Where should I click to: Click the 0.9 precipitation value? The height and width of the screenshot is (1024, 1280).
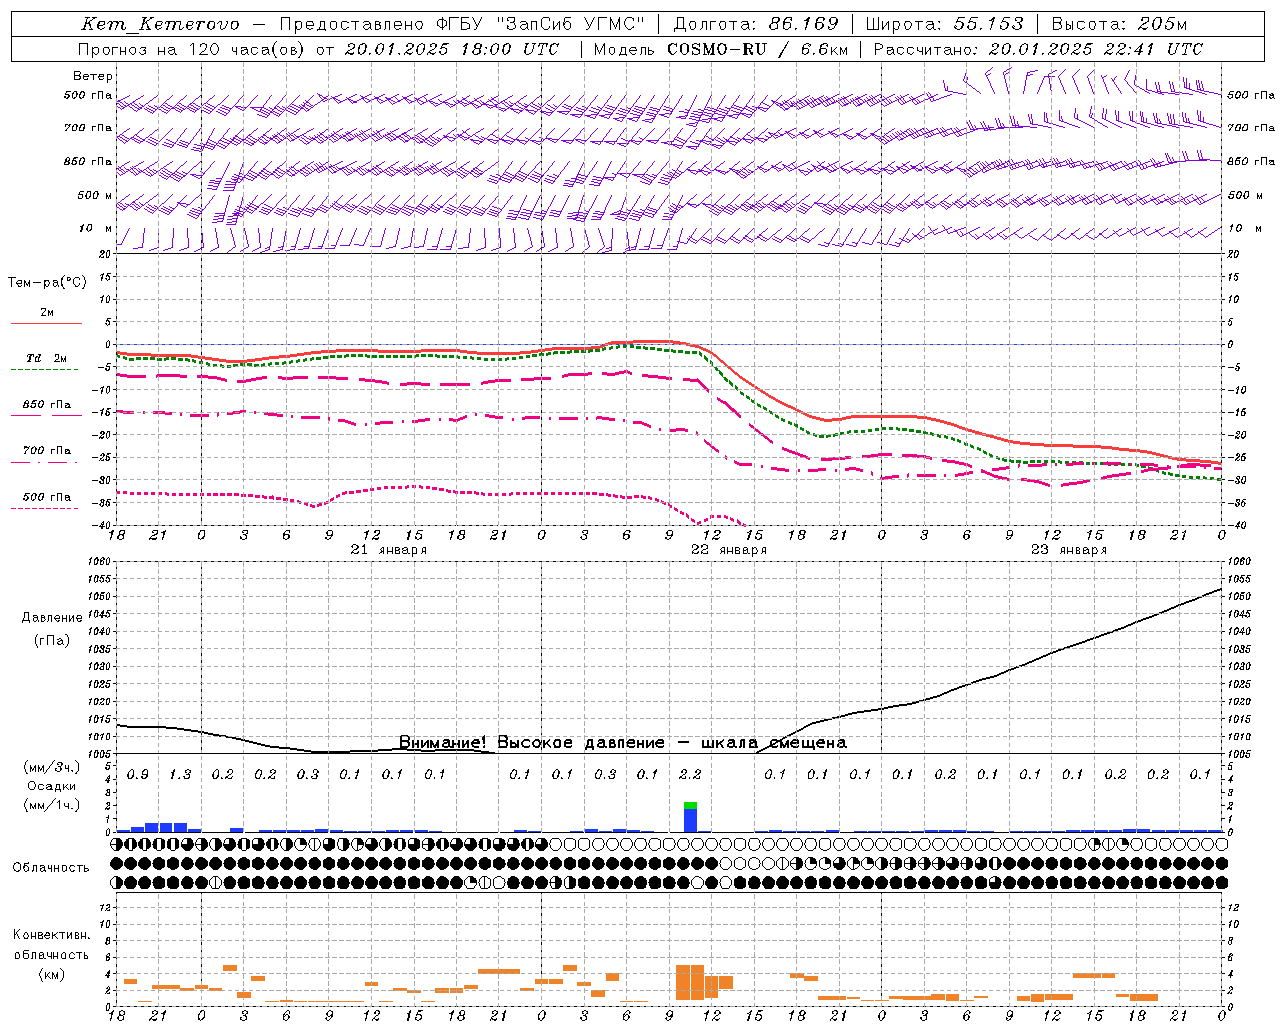point(138,775)
